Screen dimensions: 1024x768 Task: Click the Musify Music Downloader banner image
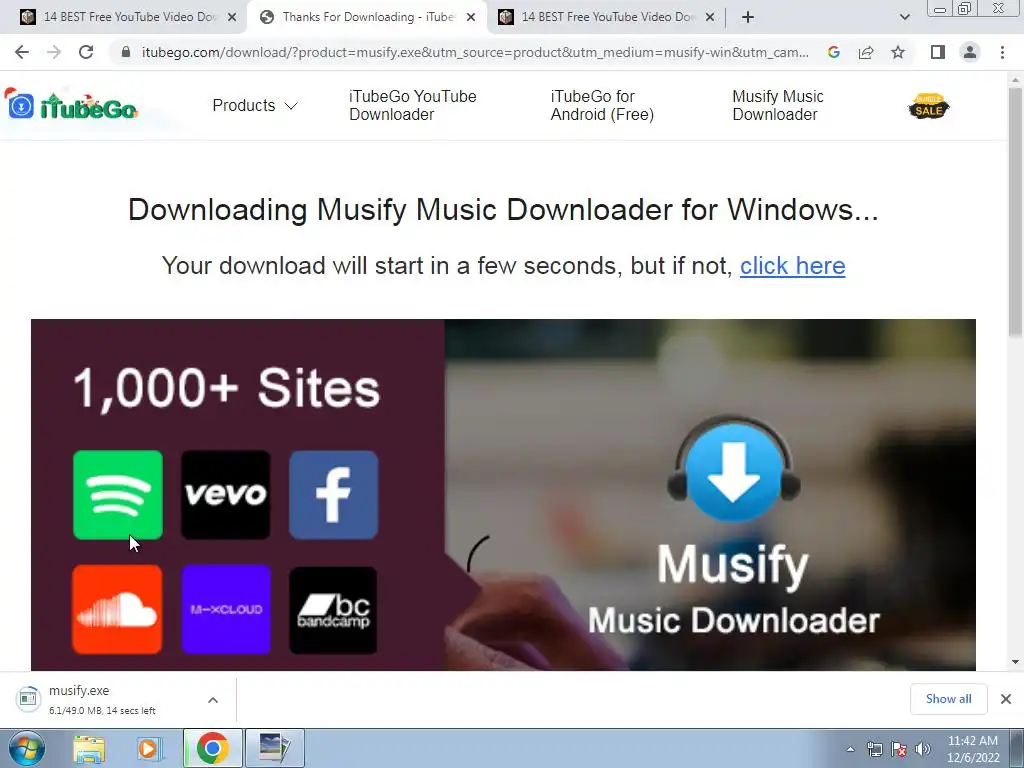(504, 494)
